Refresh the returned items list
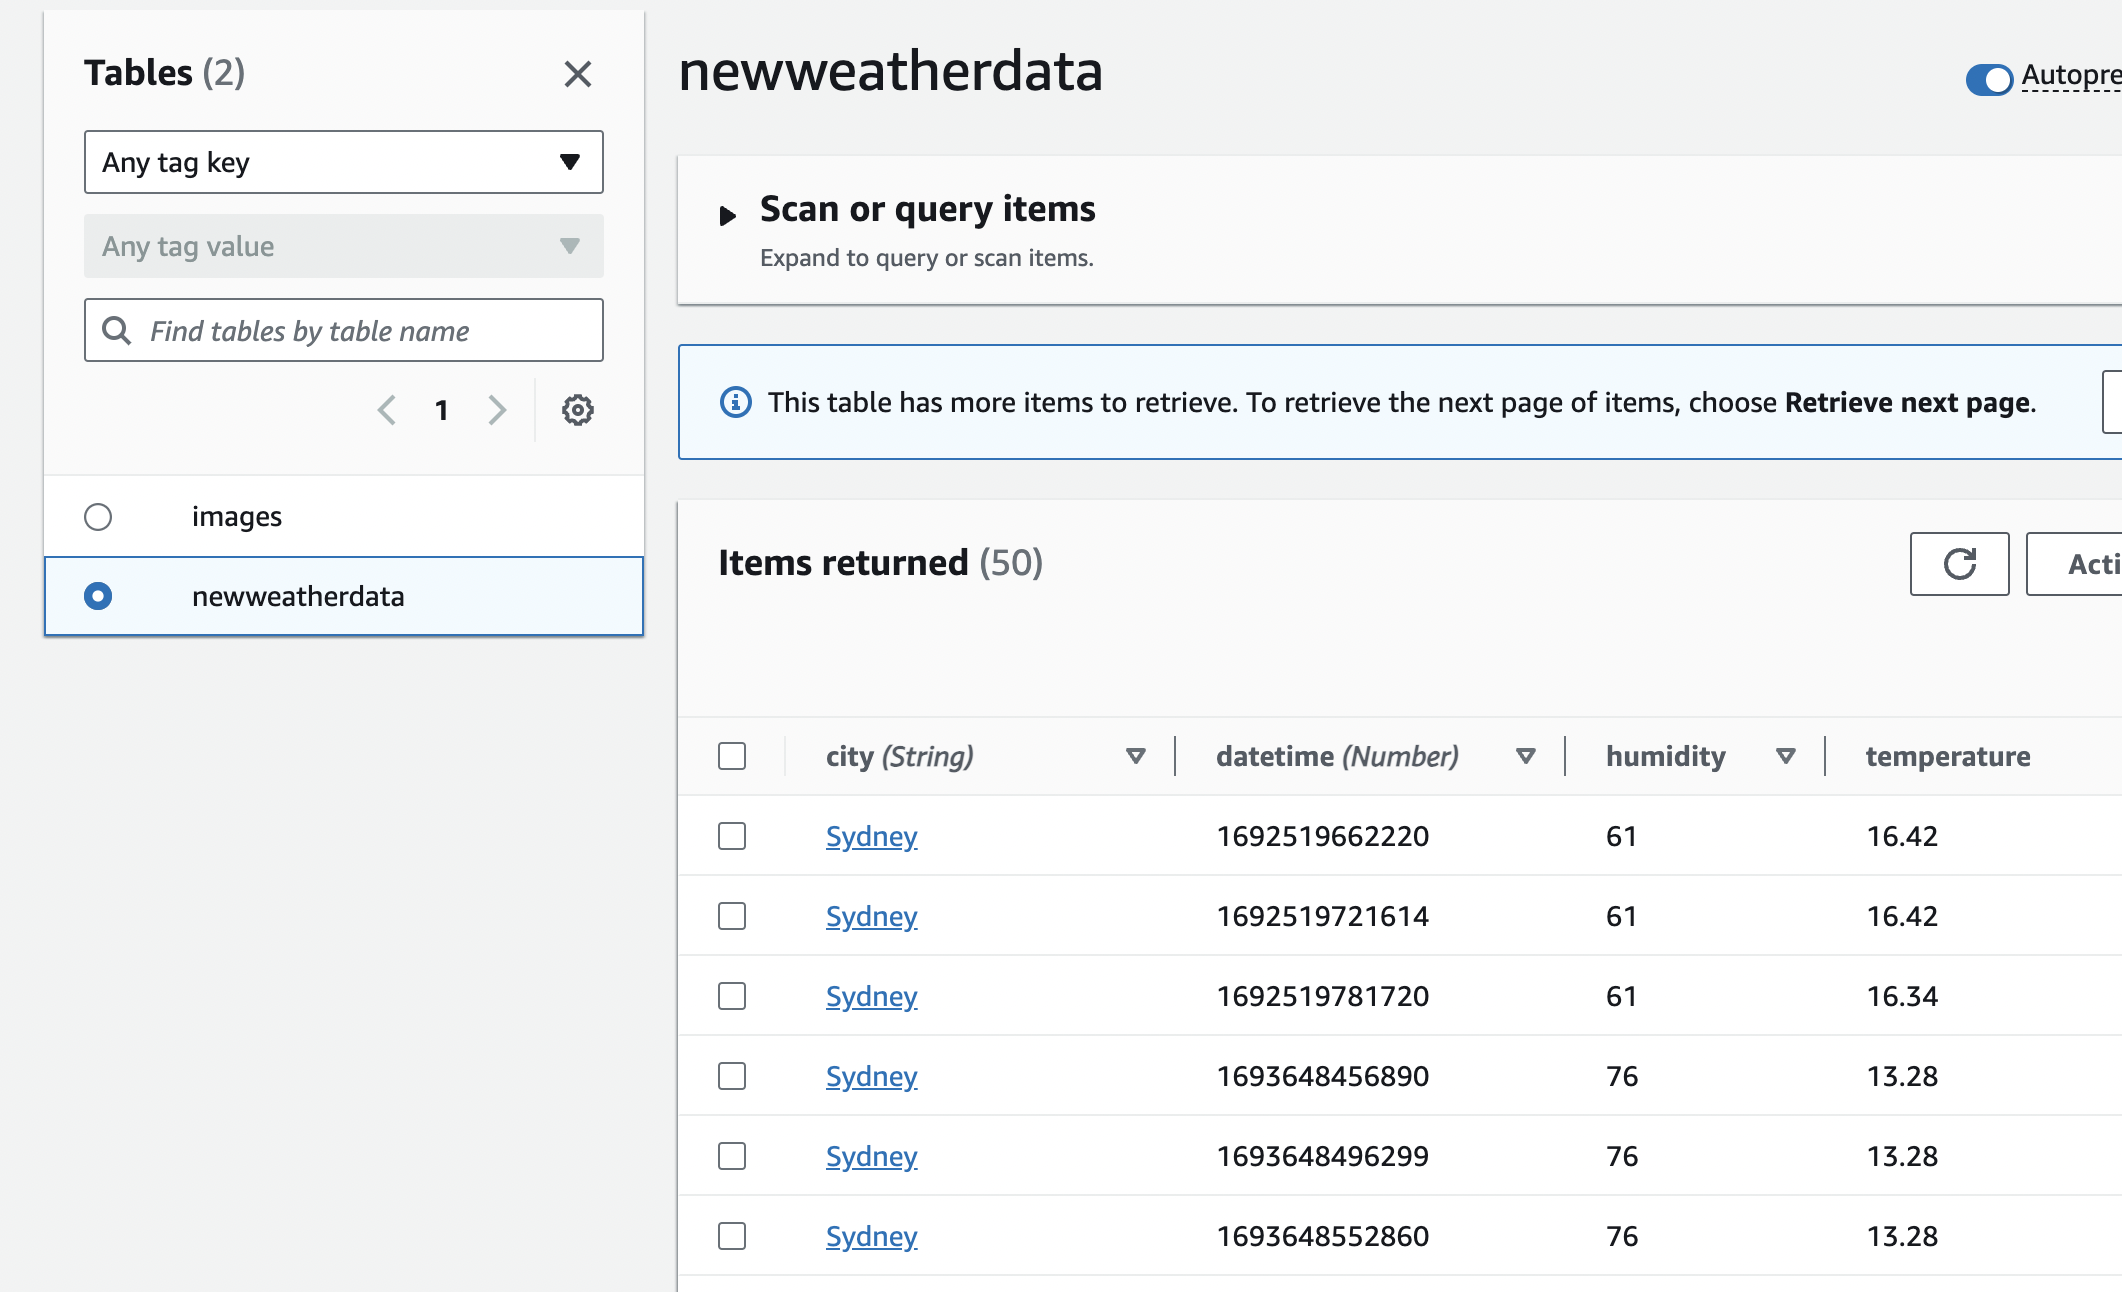Viewport: 2122px width, 1292px height. tap(1958, 564)
